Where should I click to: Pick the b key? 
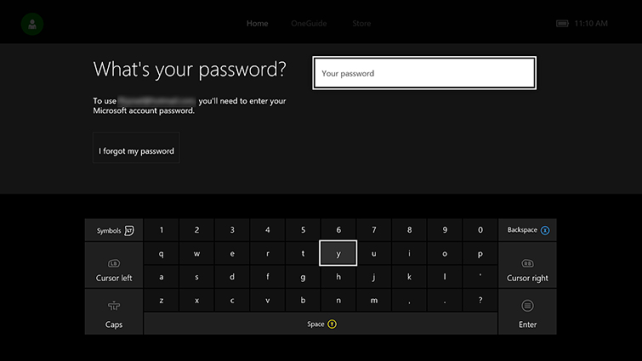click(x=303, y=300)
